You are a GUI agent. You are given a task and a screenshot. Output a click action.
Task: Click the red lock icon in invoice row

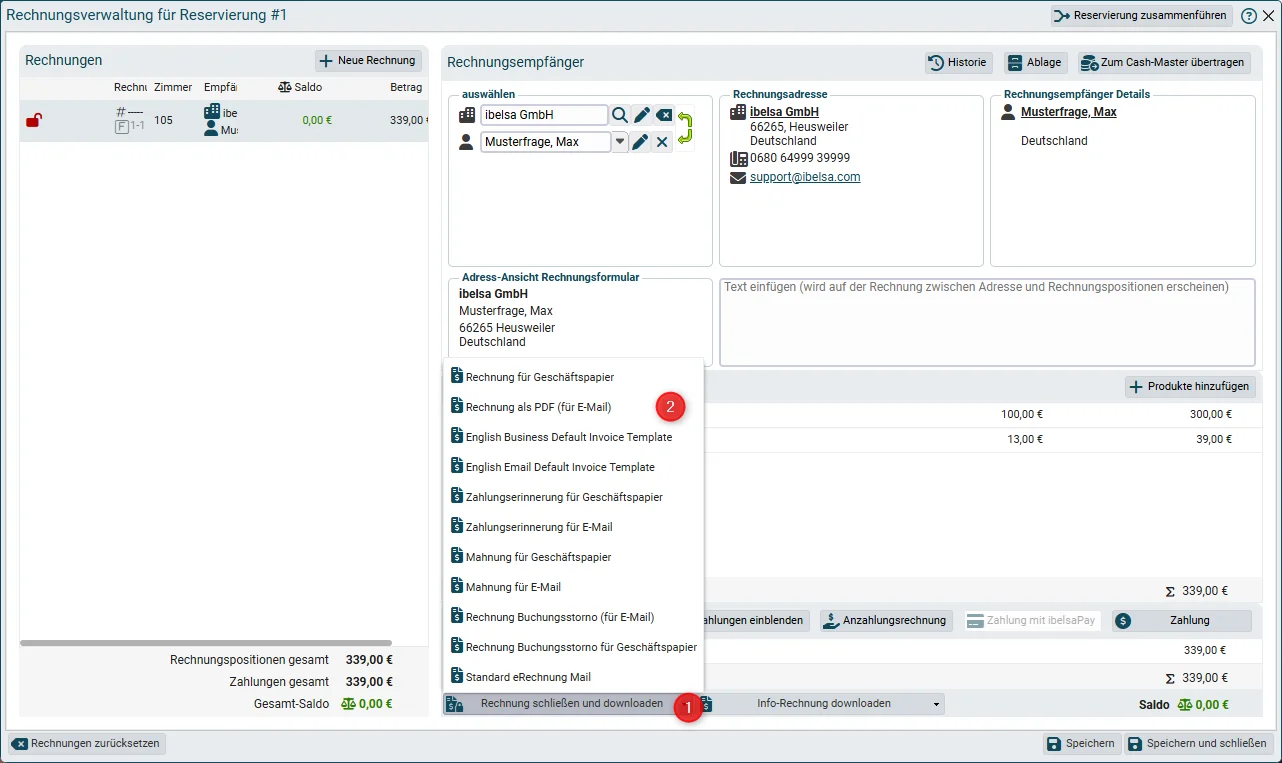pyautogui.click(x=34, y=121)
